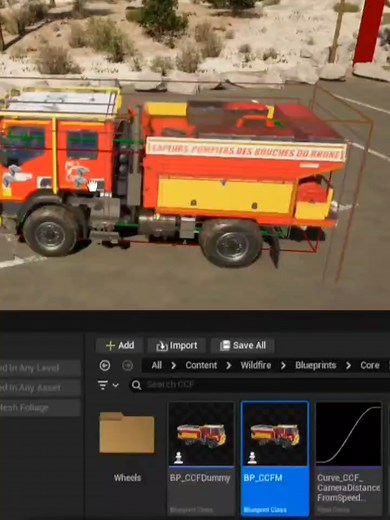Screen dimensions: 390x520
Task: Expand the chevron after the Blueprints breadcrumb
Action: (x=348, y=366)
